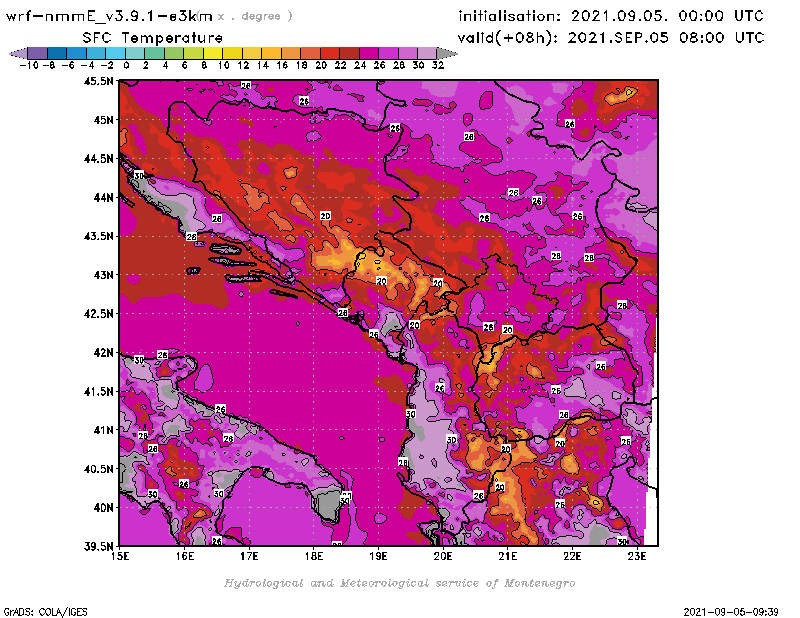This screenshot has width=800, height=618.
Task: Click the legend value '12'
Action: 243,65
